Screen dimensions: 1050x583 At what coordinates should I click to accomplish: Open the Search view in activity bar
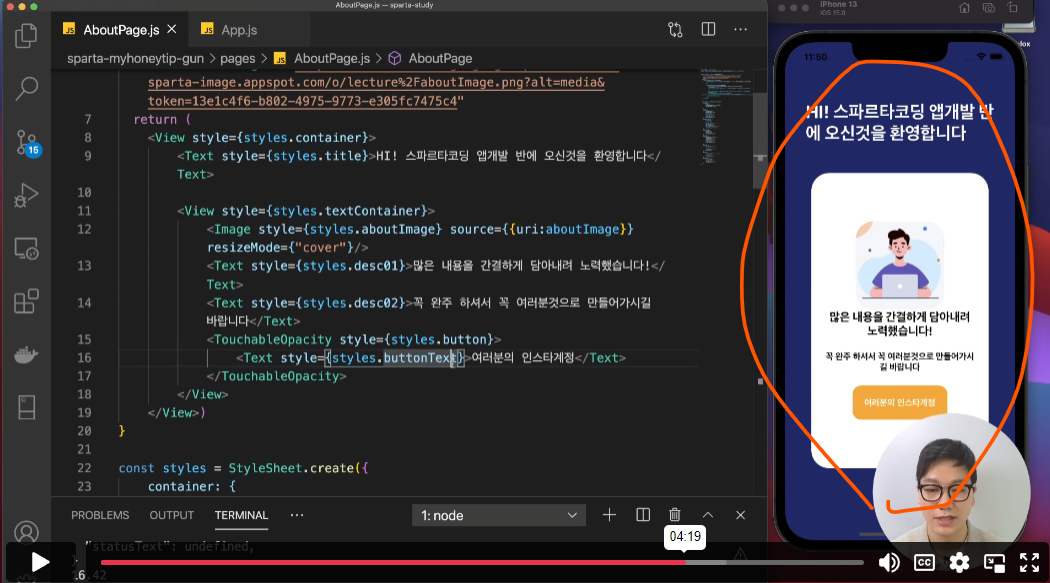click(x=26, y=88)
